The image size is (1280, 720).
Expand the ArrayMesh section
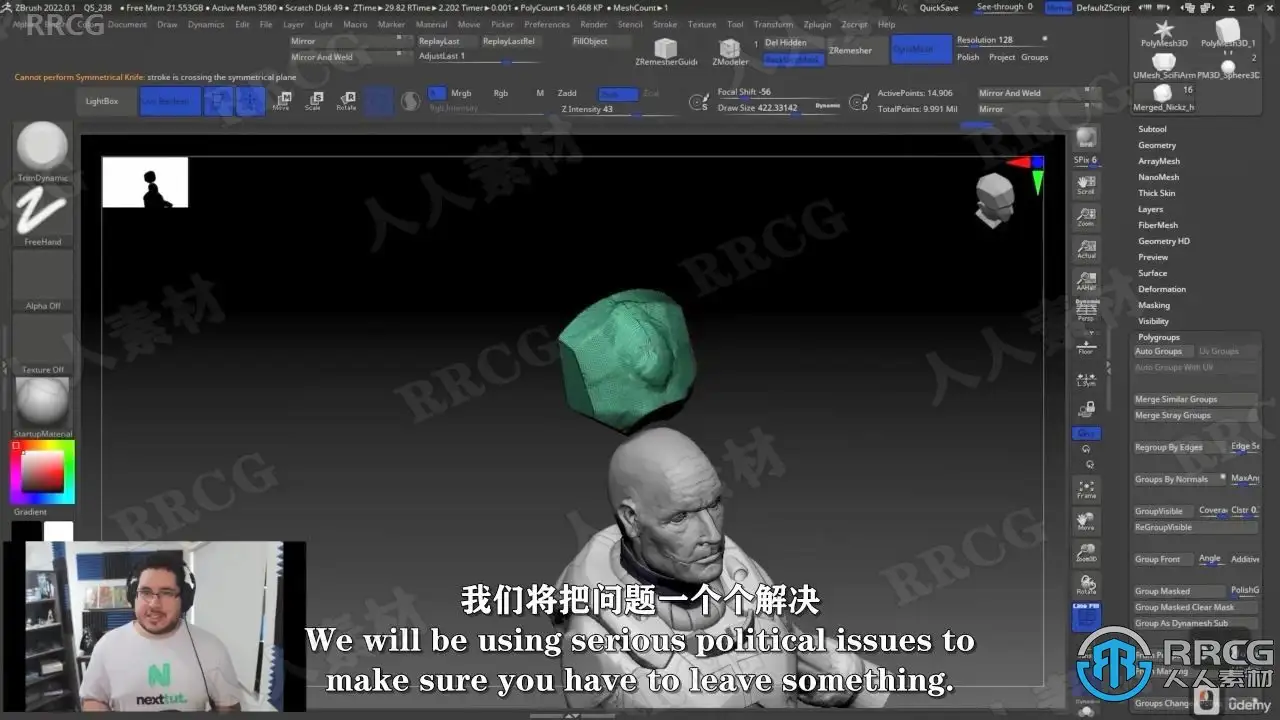[1159, 161]
